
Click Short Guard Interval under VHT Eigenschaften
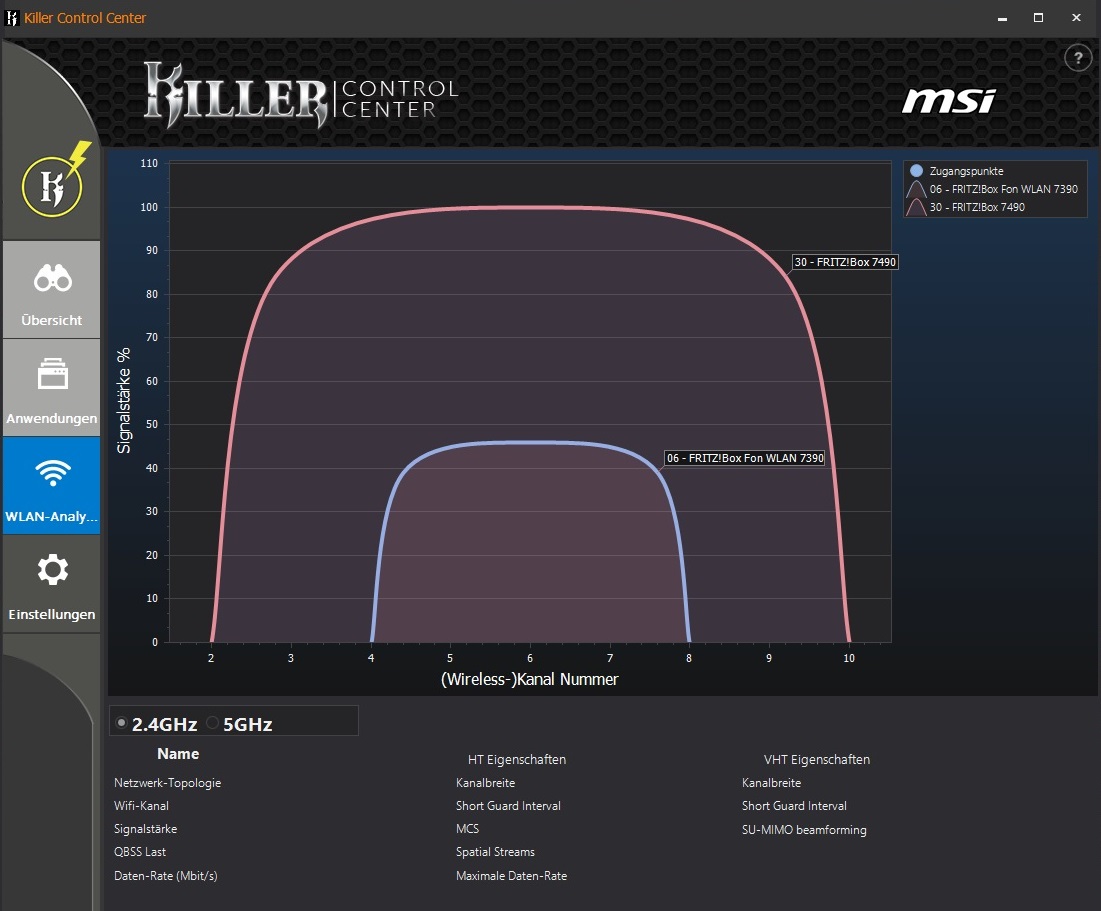794,806
